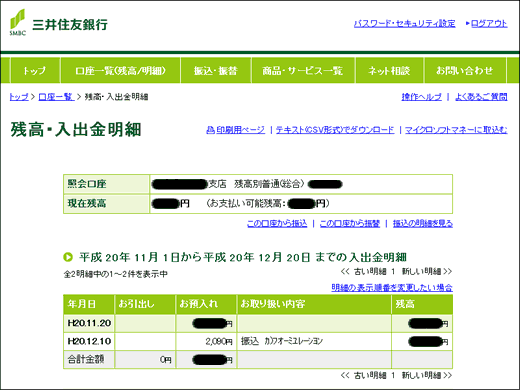This screenshot has width=520, height=390.
Task: Click the H20.12.10 date cell
Action: click(89, 341)
